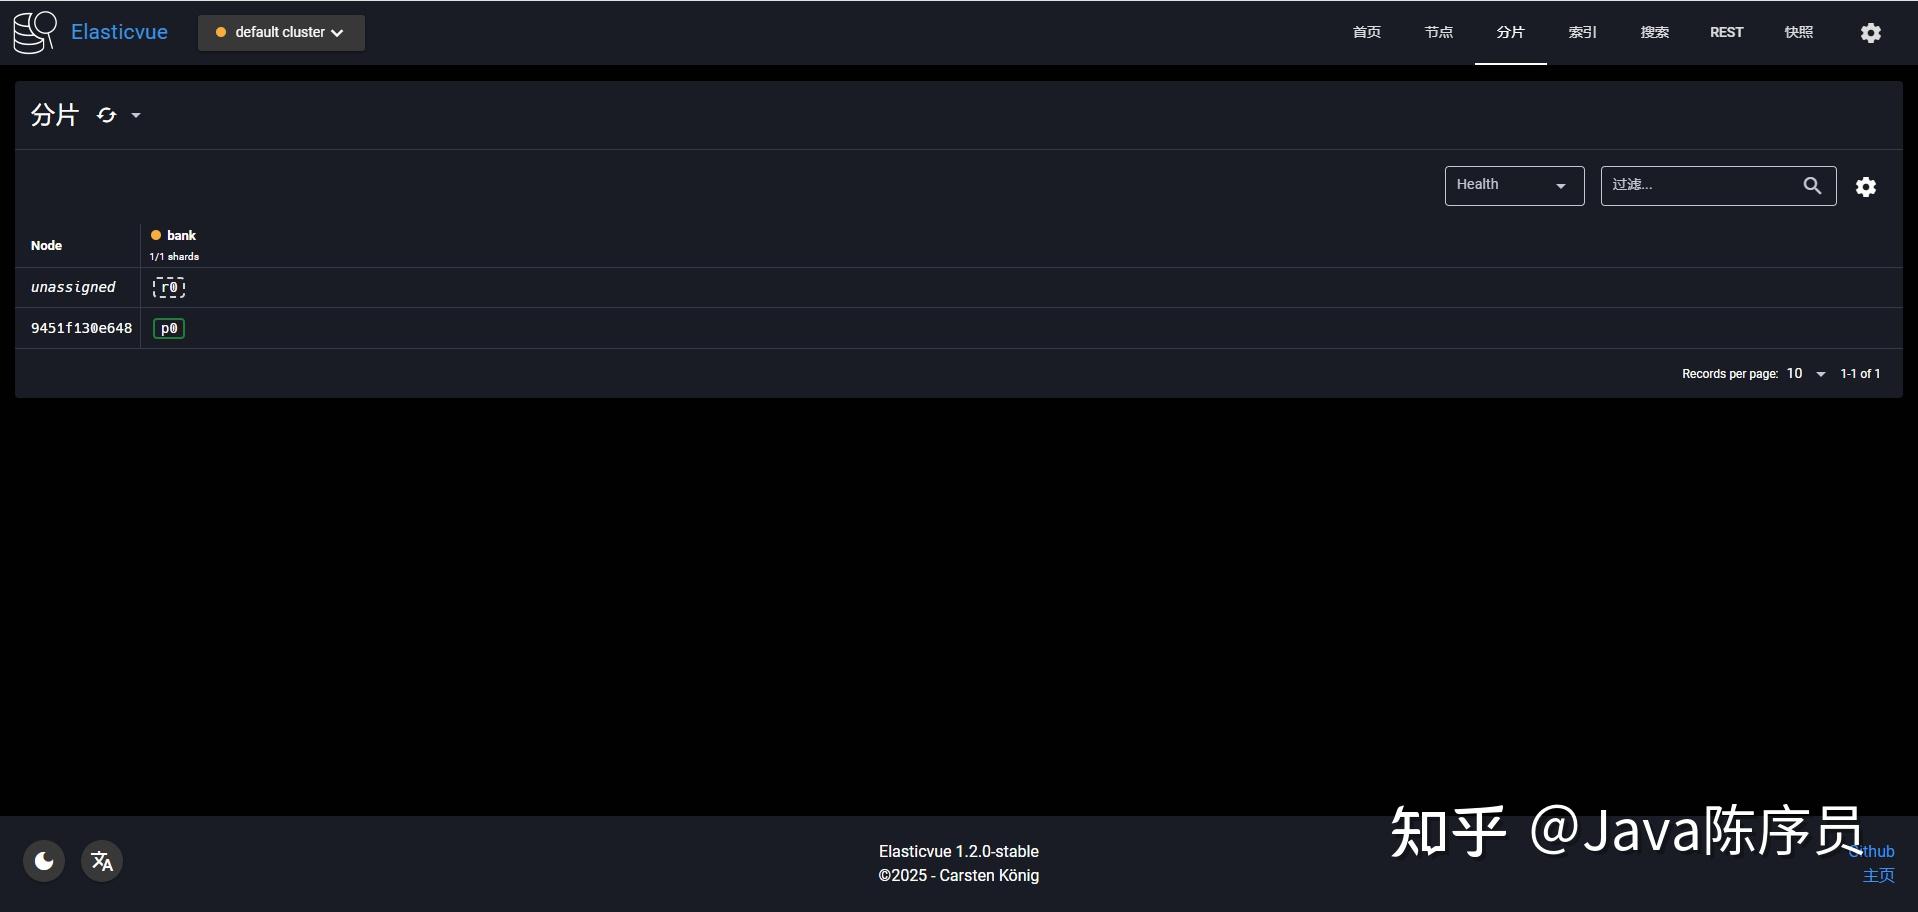Open the 快照 page
This screenshot has height=912, width=1918.
(1799, 31)
